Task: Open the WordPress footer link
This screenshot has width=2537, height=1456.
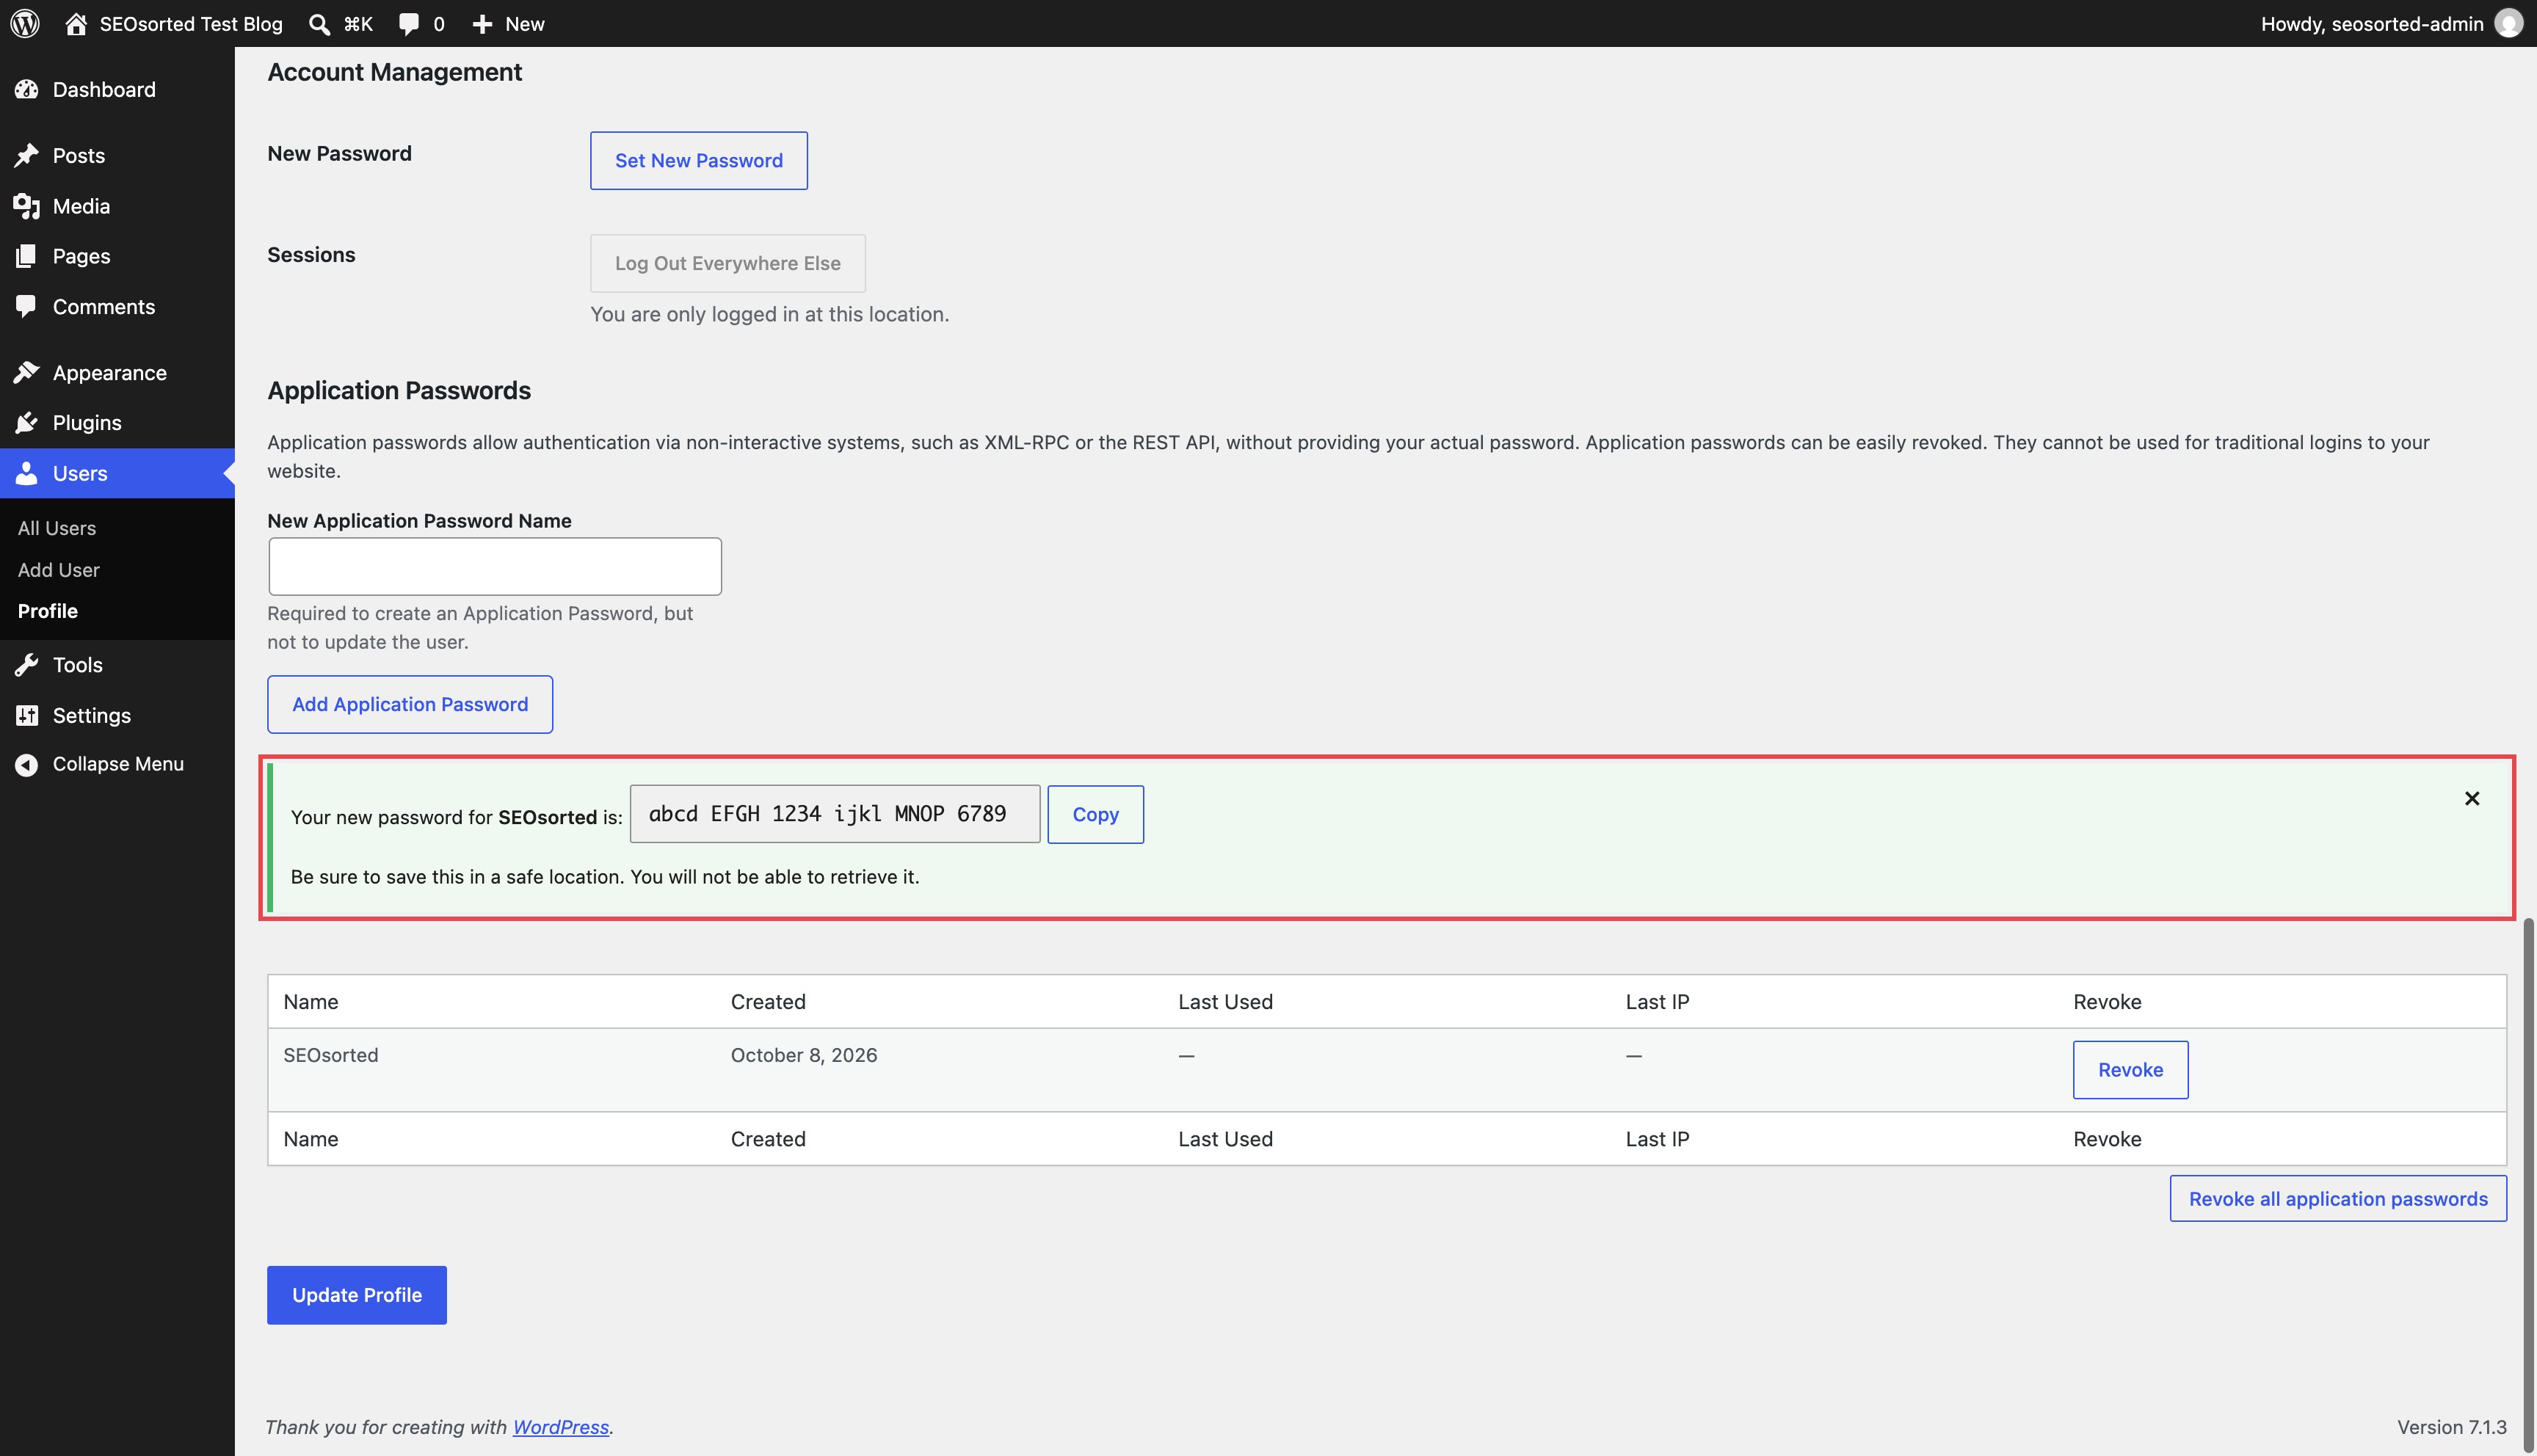Action: click(561, 1427)
